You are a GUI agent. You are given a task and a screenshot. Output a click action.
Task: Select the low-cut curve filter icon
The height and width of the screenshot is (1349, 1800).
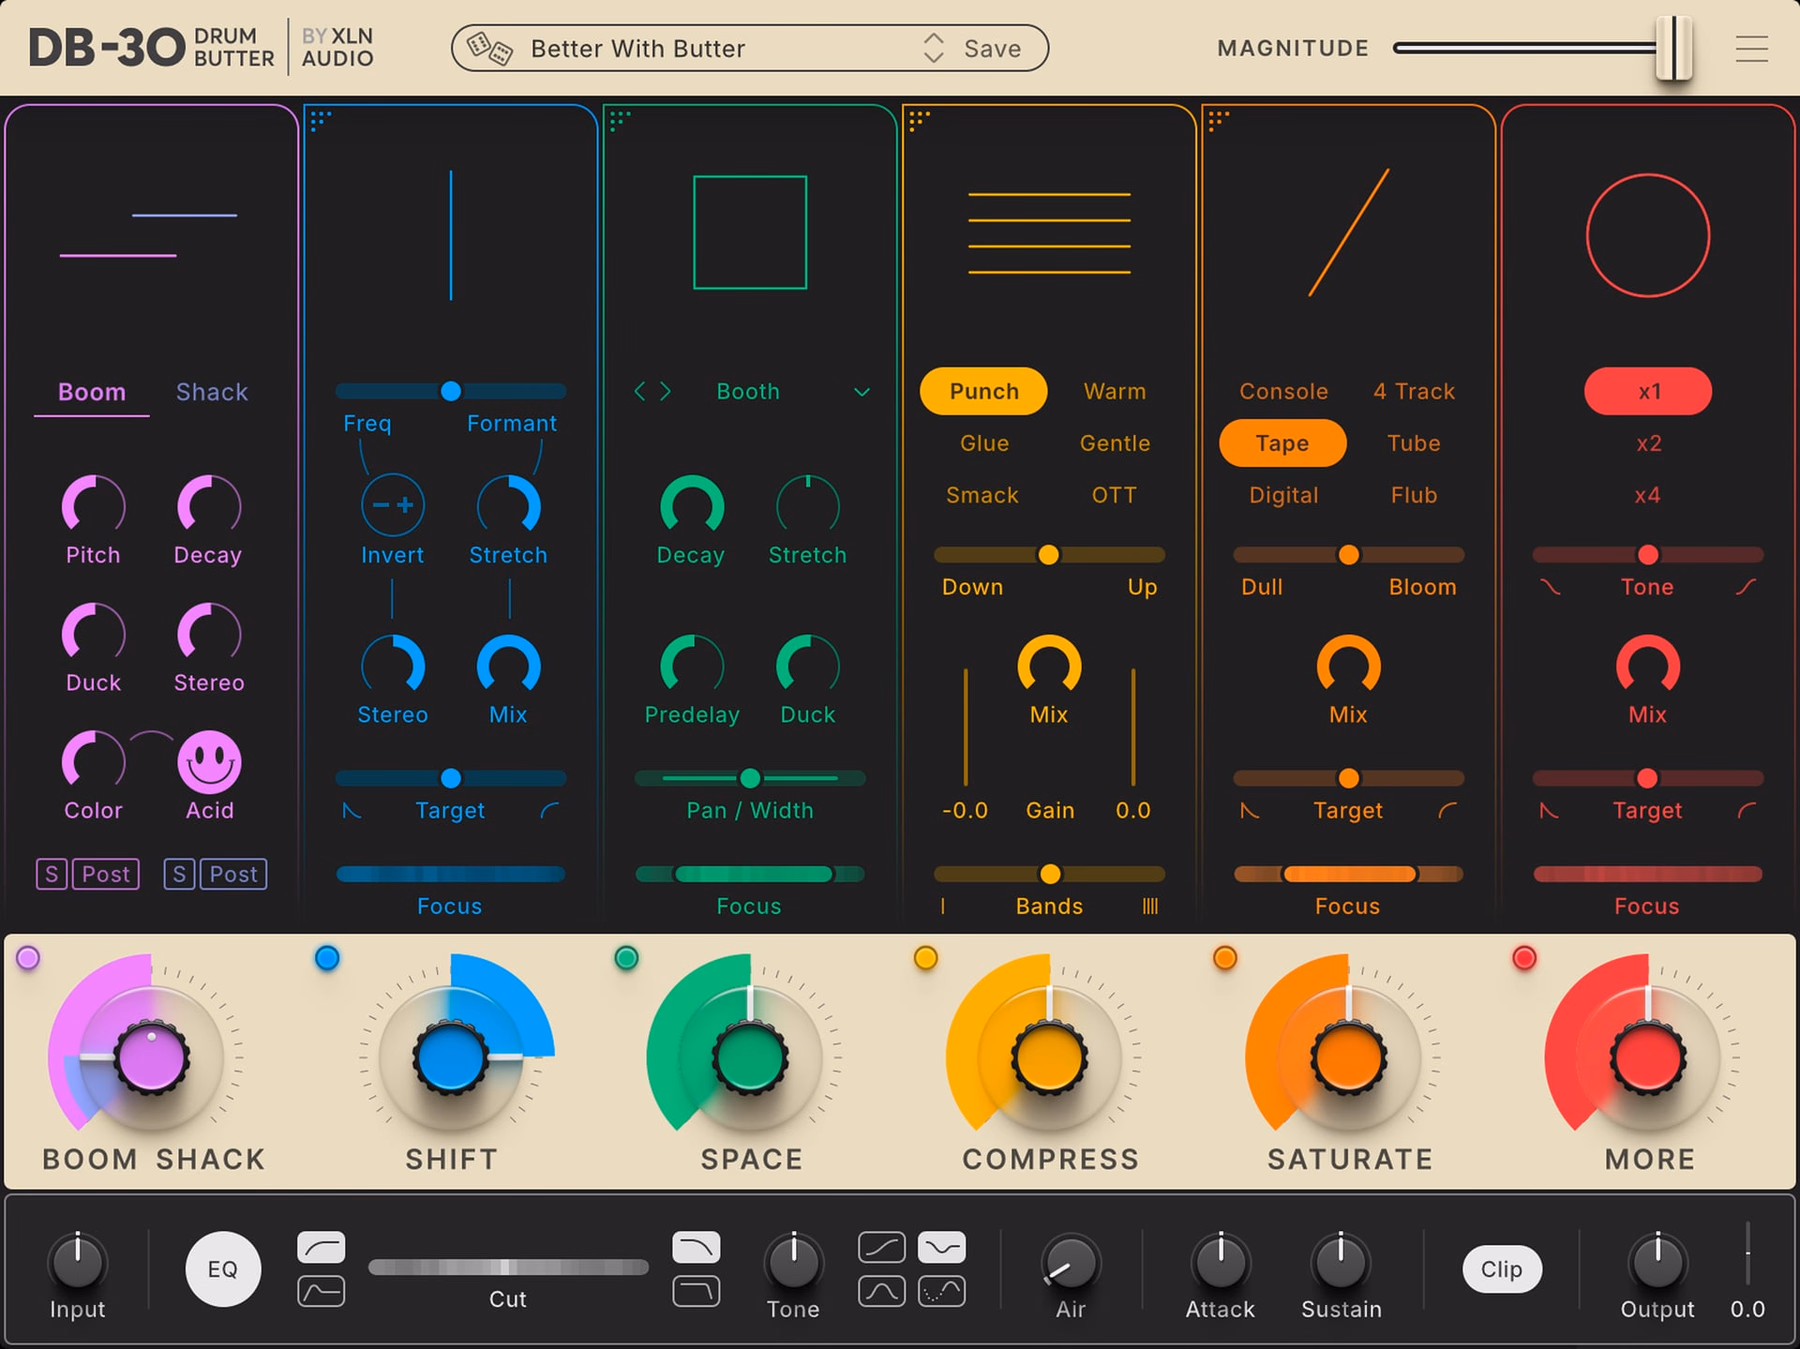click(x=321, y=1247)
